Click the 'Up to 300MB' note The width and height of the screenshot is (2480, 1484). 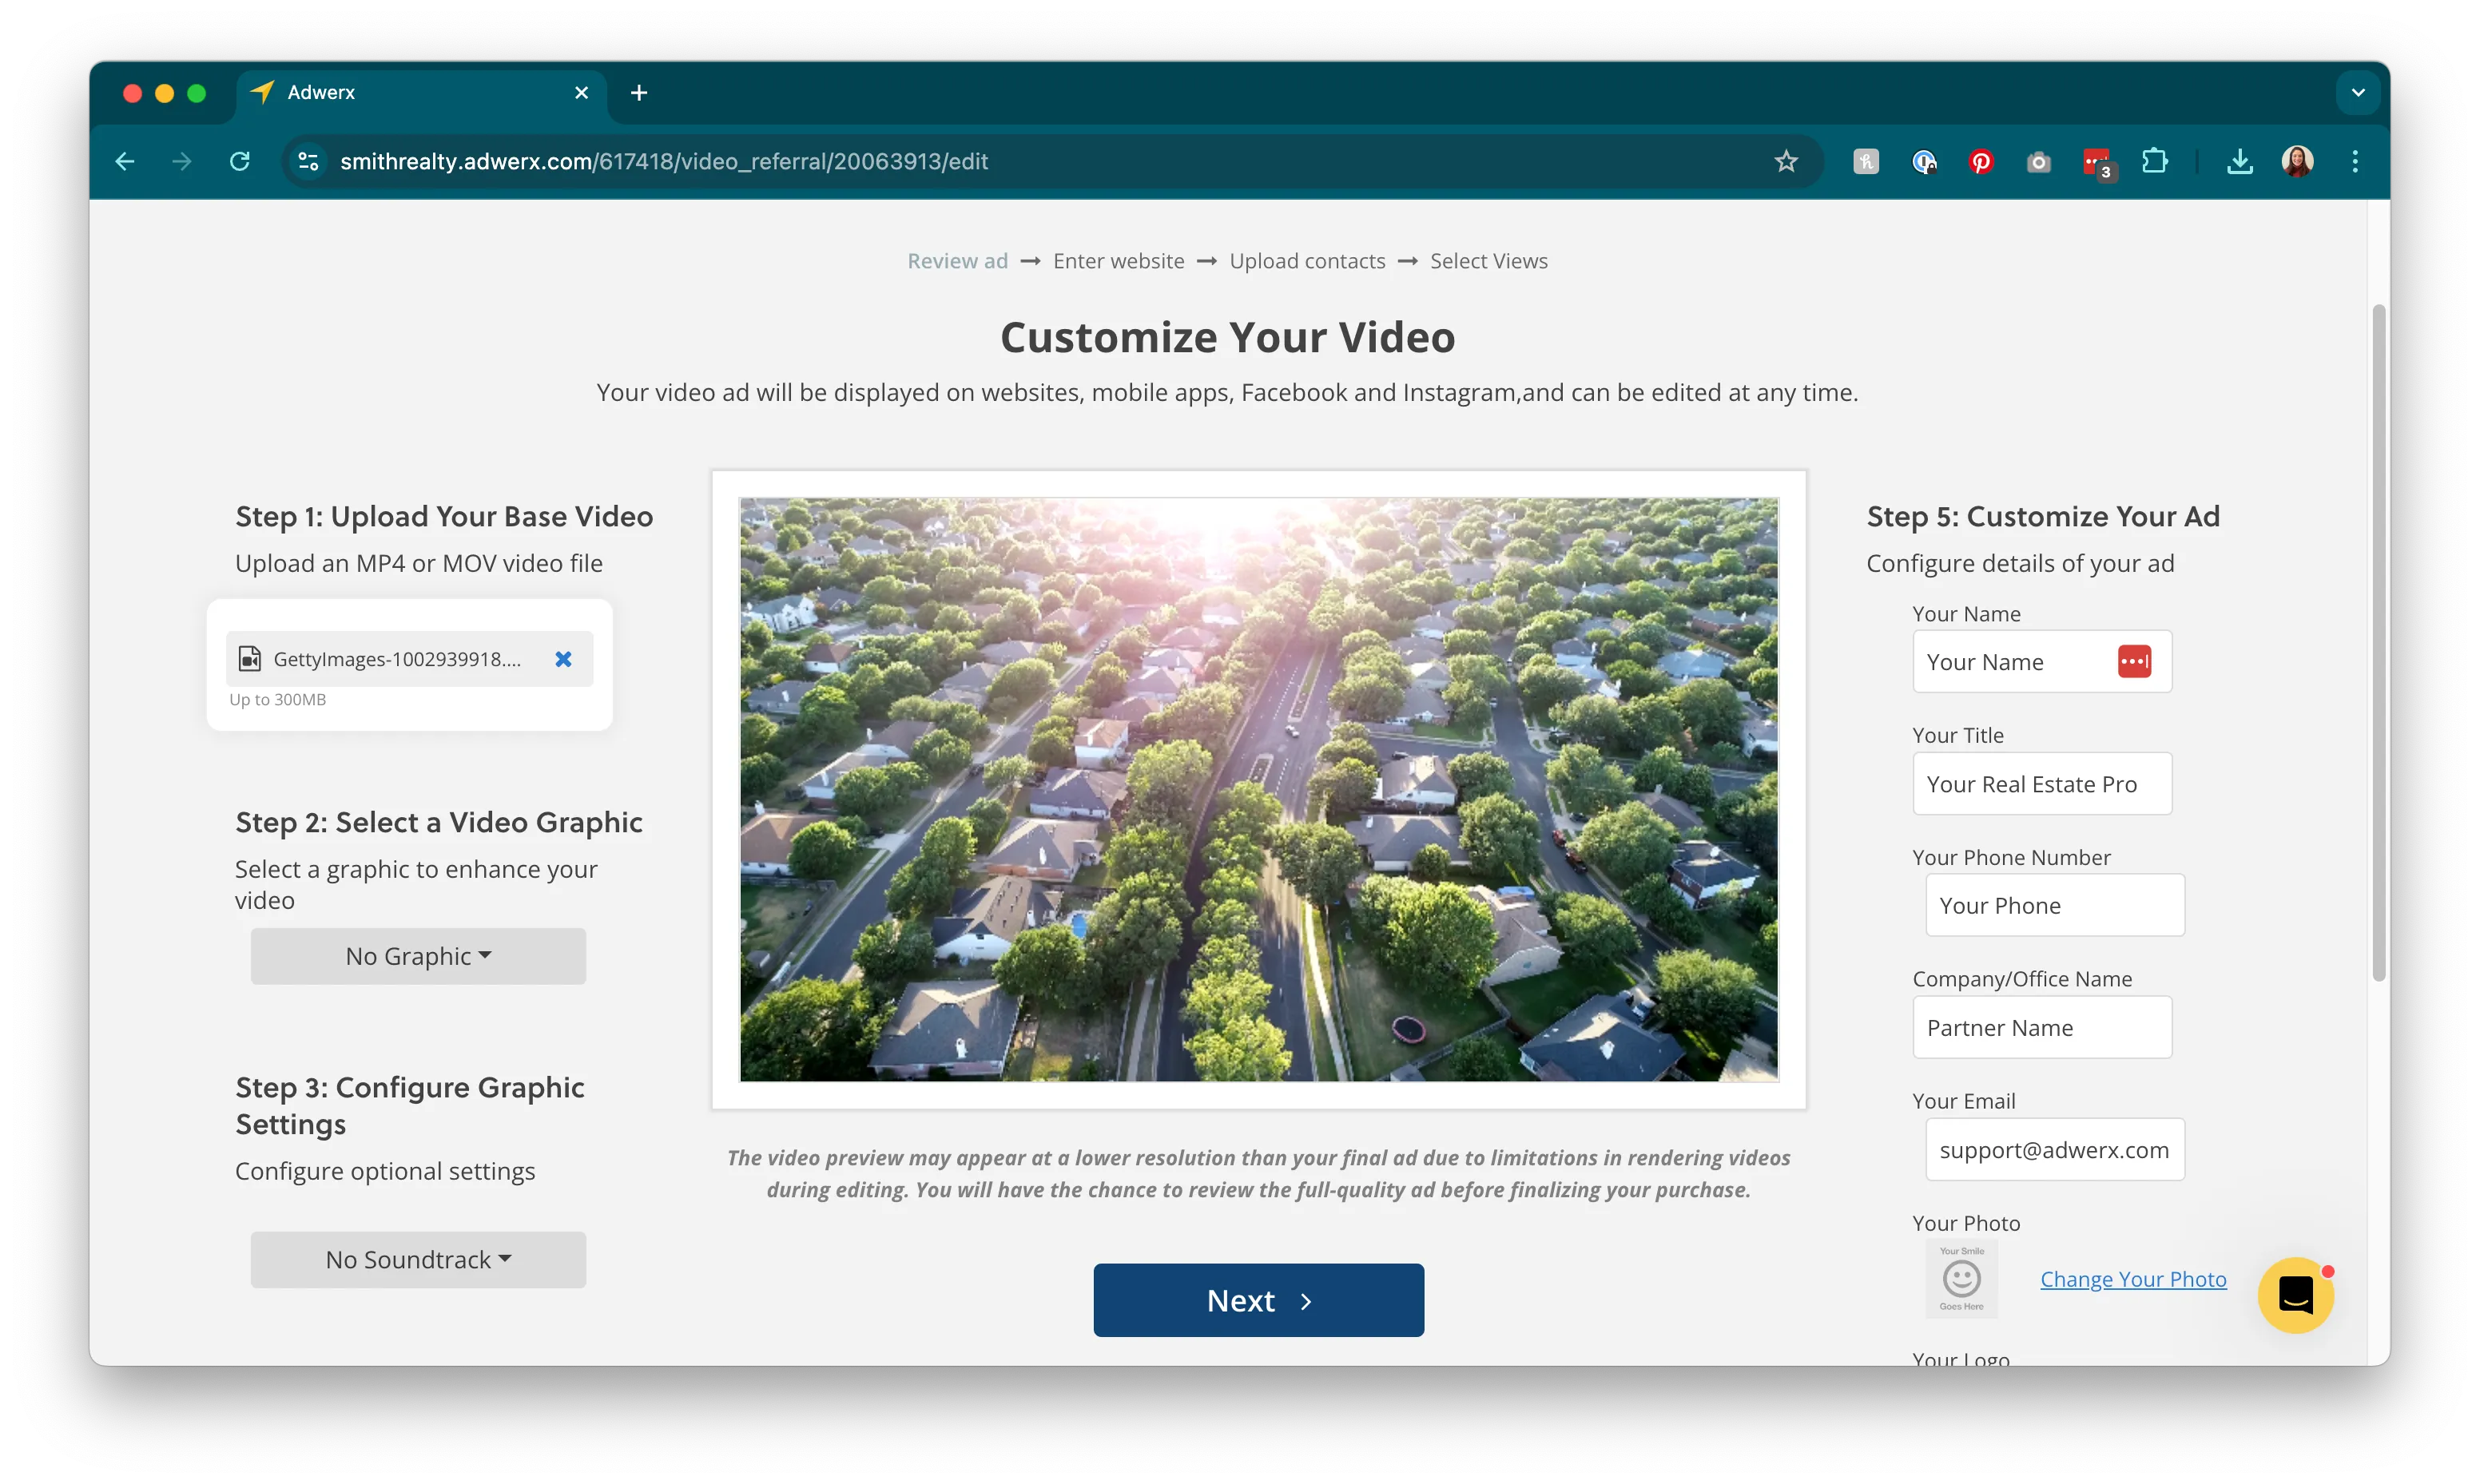click(x=277, y=699)
